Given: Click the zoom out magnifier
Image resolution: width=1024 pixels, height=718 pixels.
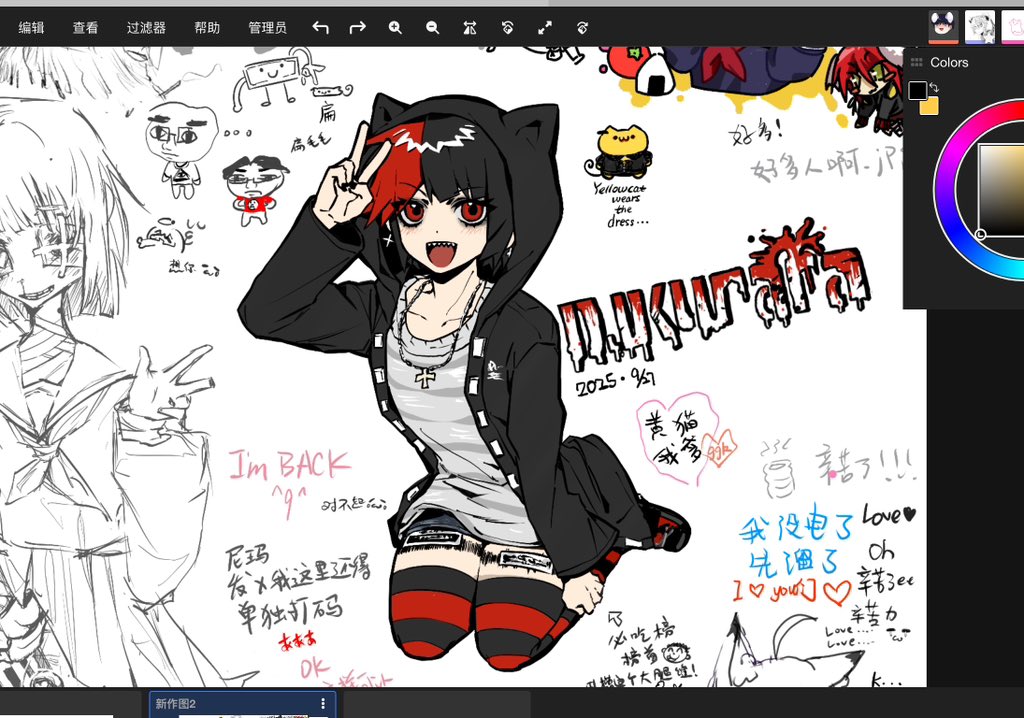Looking at the screenshot, I should (432, 27).
